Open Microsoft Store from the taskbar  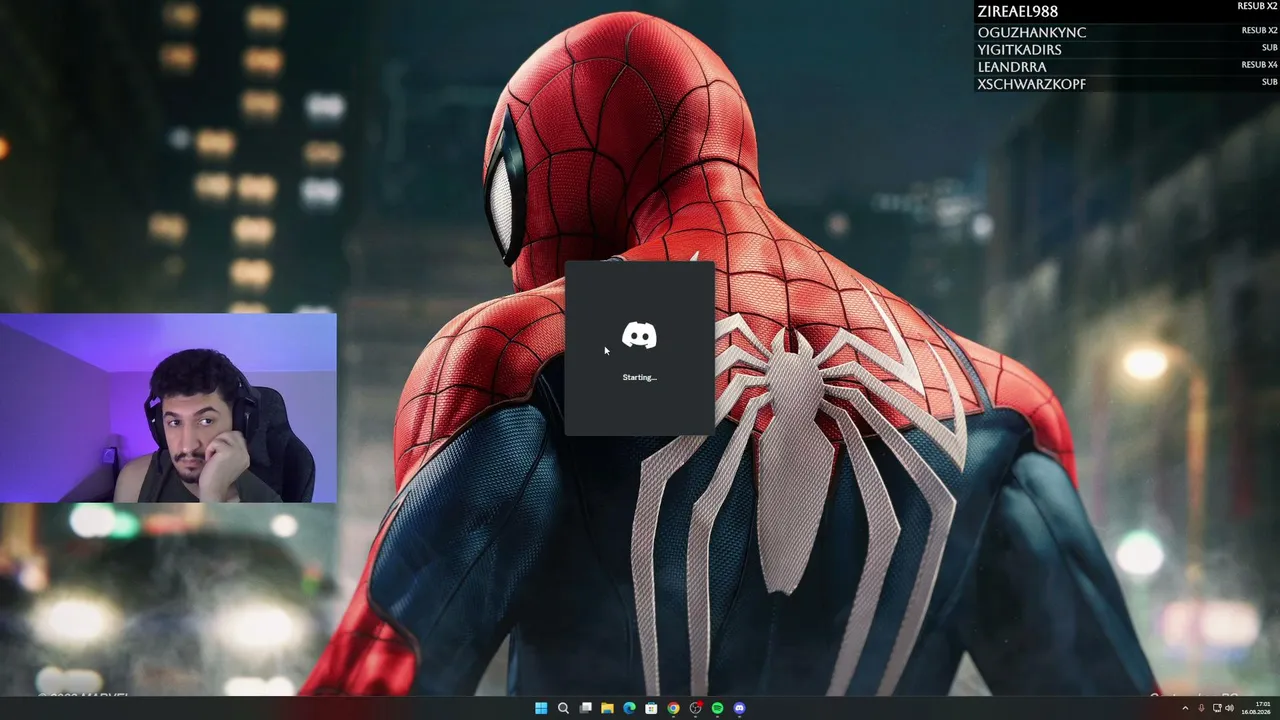tap(651, 708)
